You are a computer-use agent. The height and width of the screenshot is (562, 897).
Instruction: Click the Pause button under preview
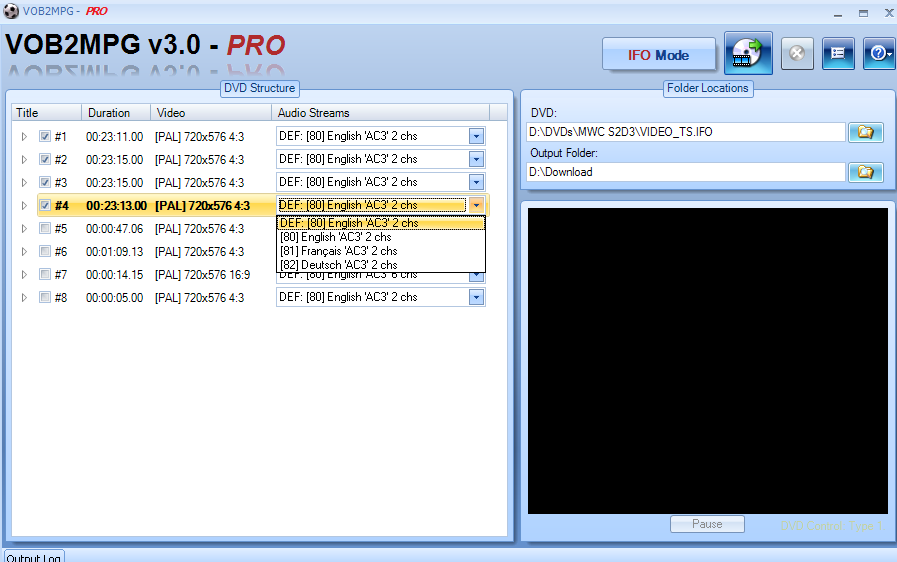click(x=707, y=524)
